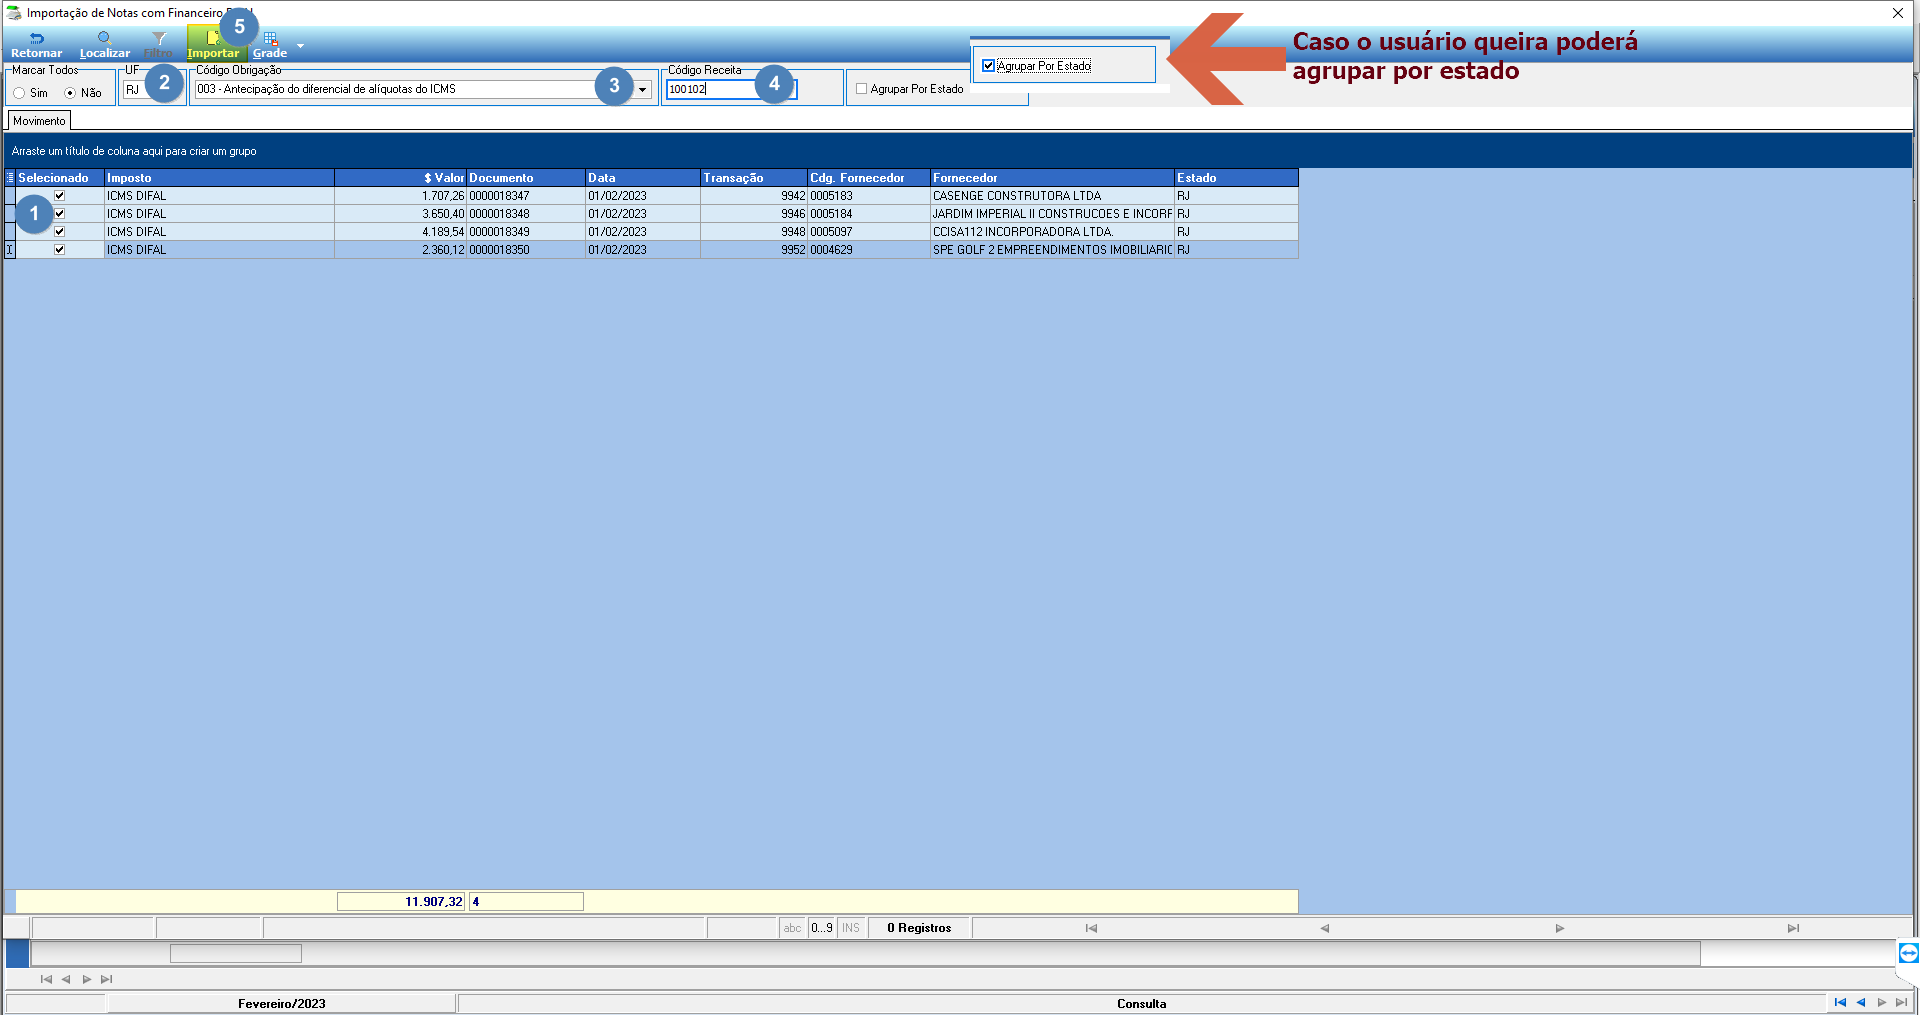Image resolution: width=1920 pixels, height=1015 pixels.
Task: Click previous arrow above Fevereiro/2023
Action: coord(66,979)
